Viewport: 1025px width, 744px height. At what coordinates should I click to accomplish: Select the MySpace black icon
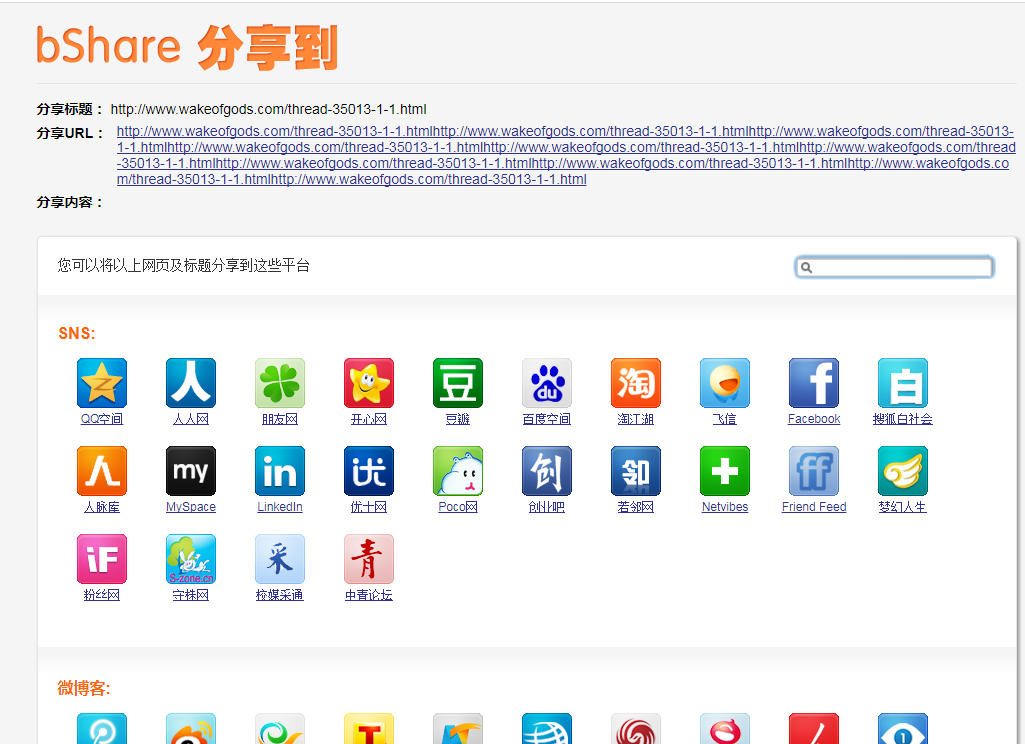191,471
